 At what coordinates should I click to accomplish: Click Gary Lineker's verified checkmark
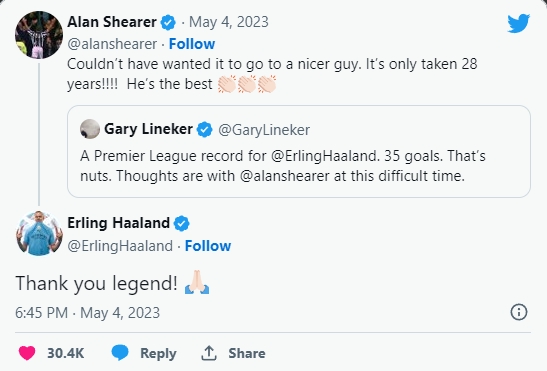204,129
